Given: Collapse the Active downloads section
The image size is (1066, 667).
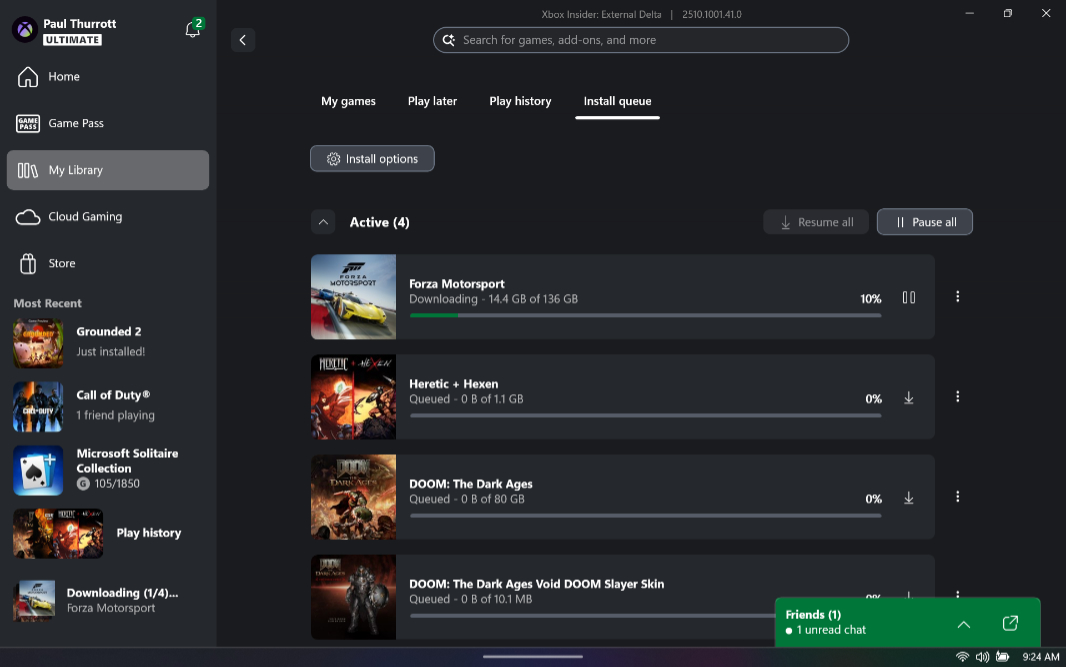Looking at the screenshot, I should tap(323, 222).
